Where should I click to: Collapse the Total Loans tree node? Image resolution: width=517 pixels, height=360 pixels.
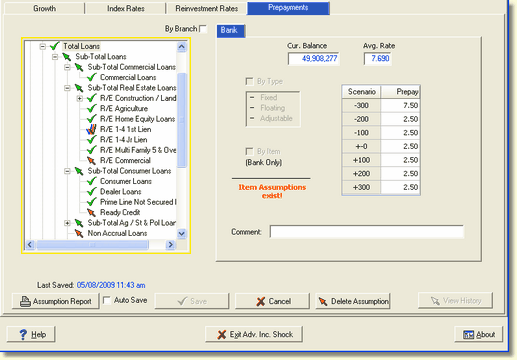pos(42,46)
